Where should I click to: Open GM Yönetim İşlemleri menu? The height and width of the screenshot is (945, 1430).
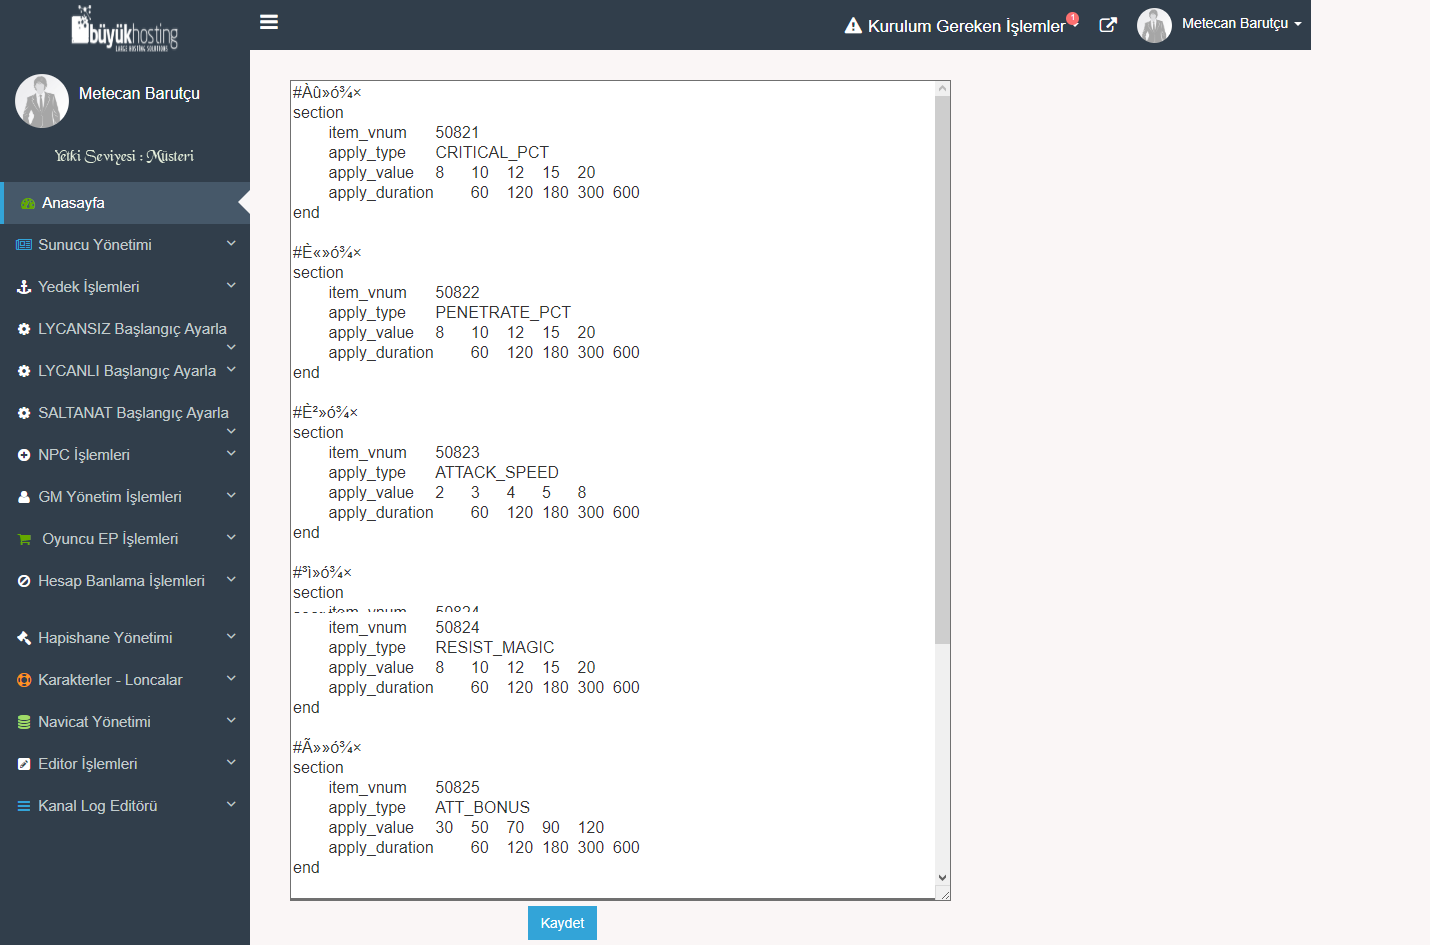pyautogui.click(x=110, y=497)
